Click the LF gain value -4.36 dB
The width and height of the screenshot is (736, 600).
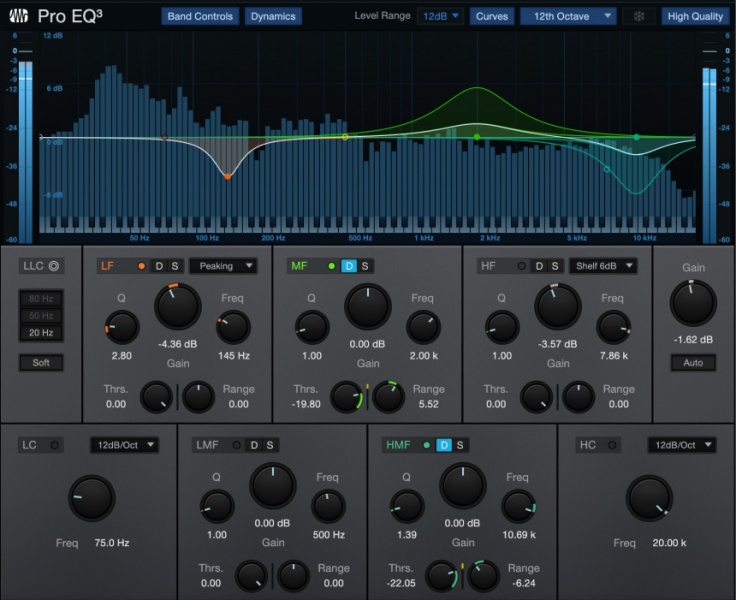pos(177,344)
